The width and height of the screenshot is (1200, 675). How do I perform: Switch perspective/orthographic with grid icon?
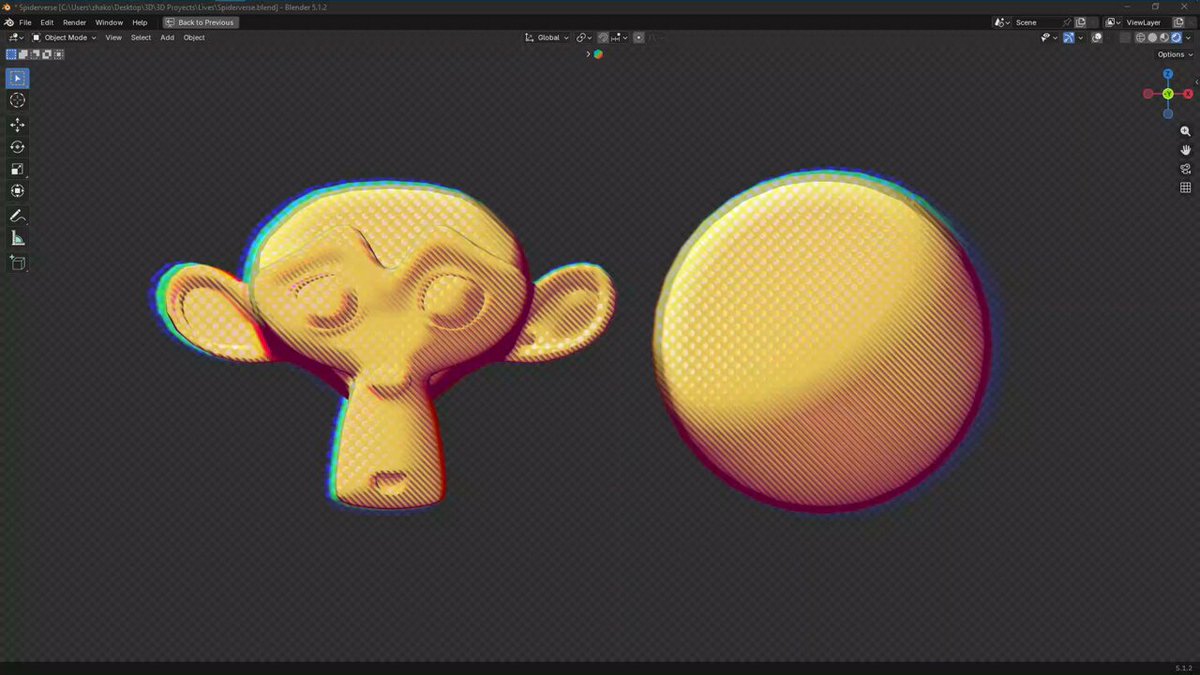coord(1185,187)
